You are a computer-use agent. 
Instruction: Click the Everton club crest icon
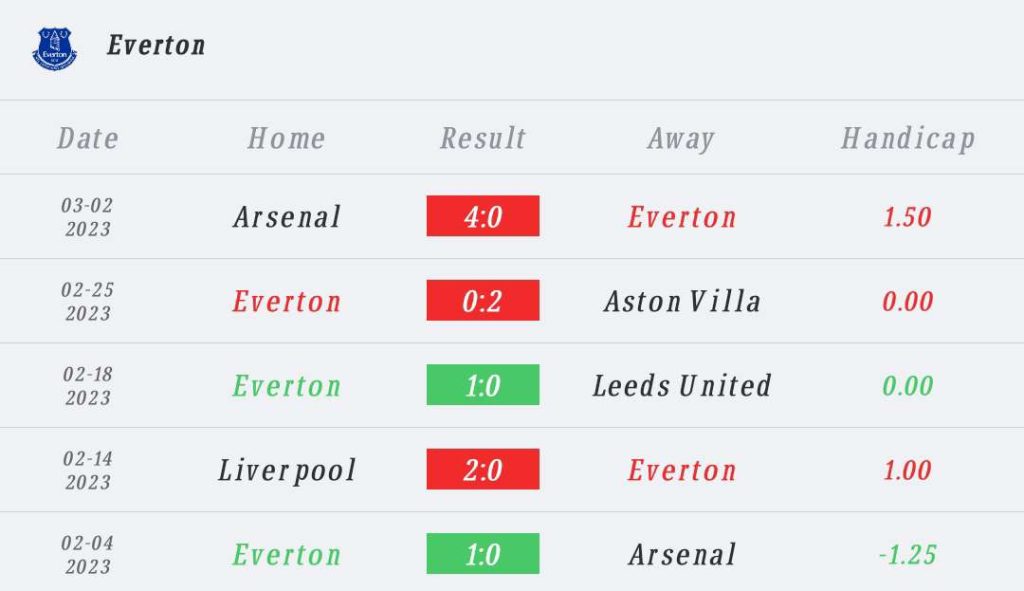click(x=55, y=49)
